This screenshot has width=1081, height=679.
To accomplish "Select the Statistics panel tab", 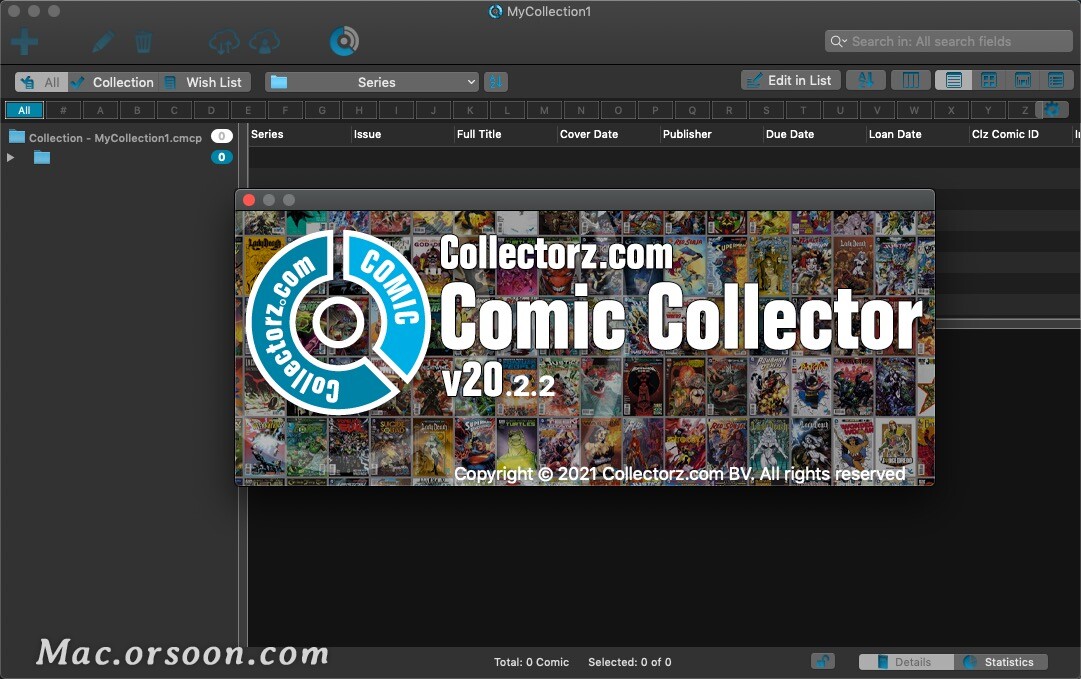I will coord(1000,662).
